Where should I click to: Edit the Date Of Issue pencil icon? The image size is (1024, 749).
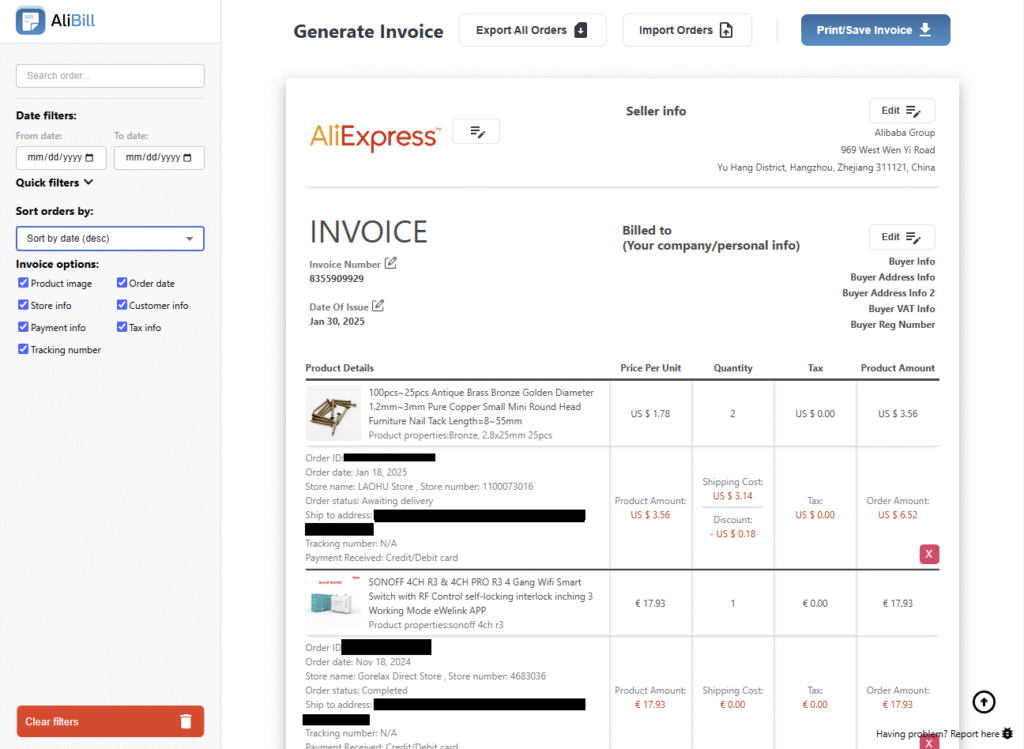(x=378, y=306)
